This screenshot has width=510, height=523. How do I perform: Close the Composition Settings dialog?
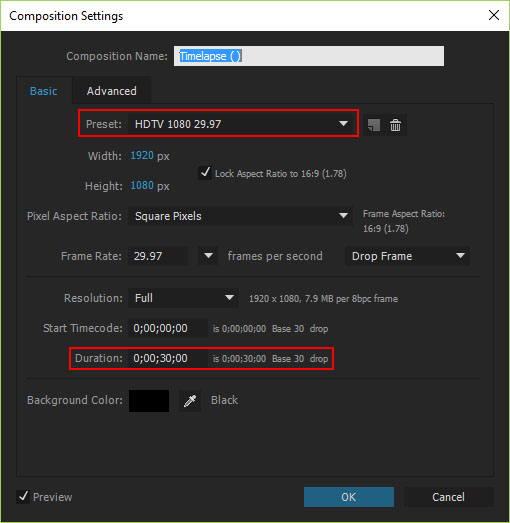click(494, 15)
